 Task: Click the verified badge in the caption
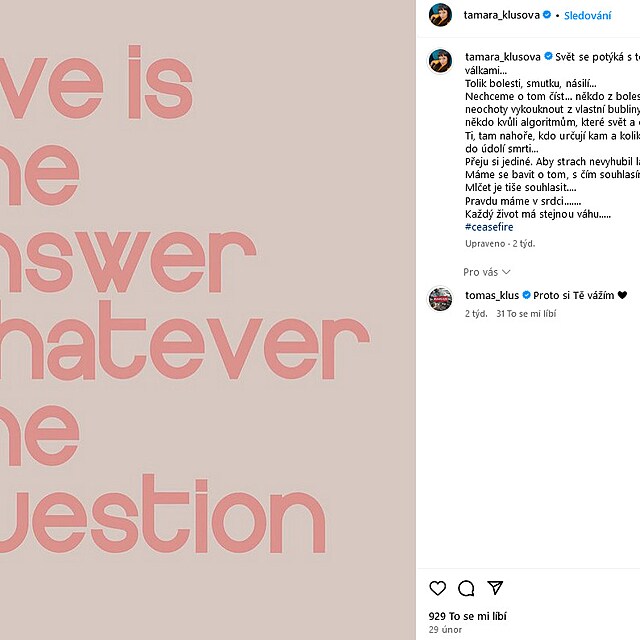[547, 56]
